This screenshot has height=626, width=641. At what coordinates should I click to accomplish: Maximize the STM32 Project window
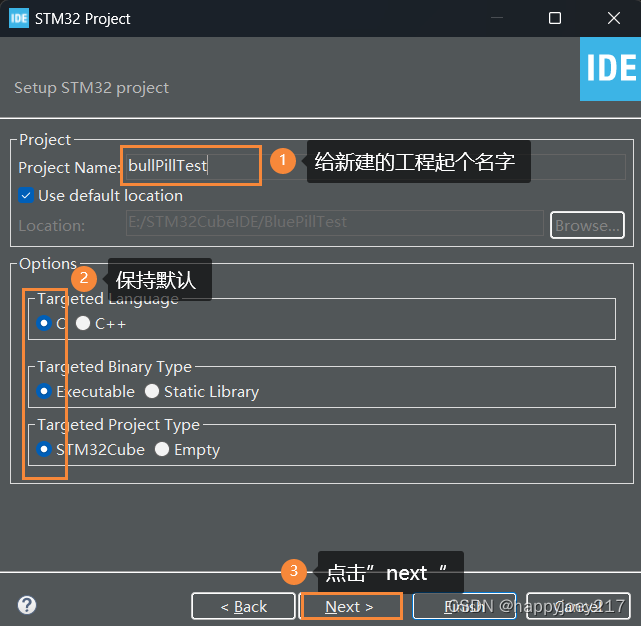pyautogui.click(x=555, y=18)
